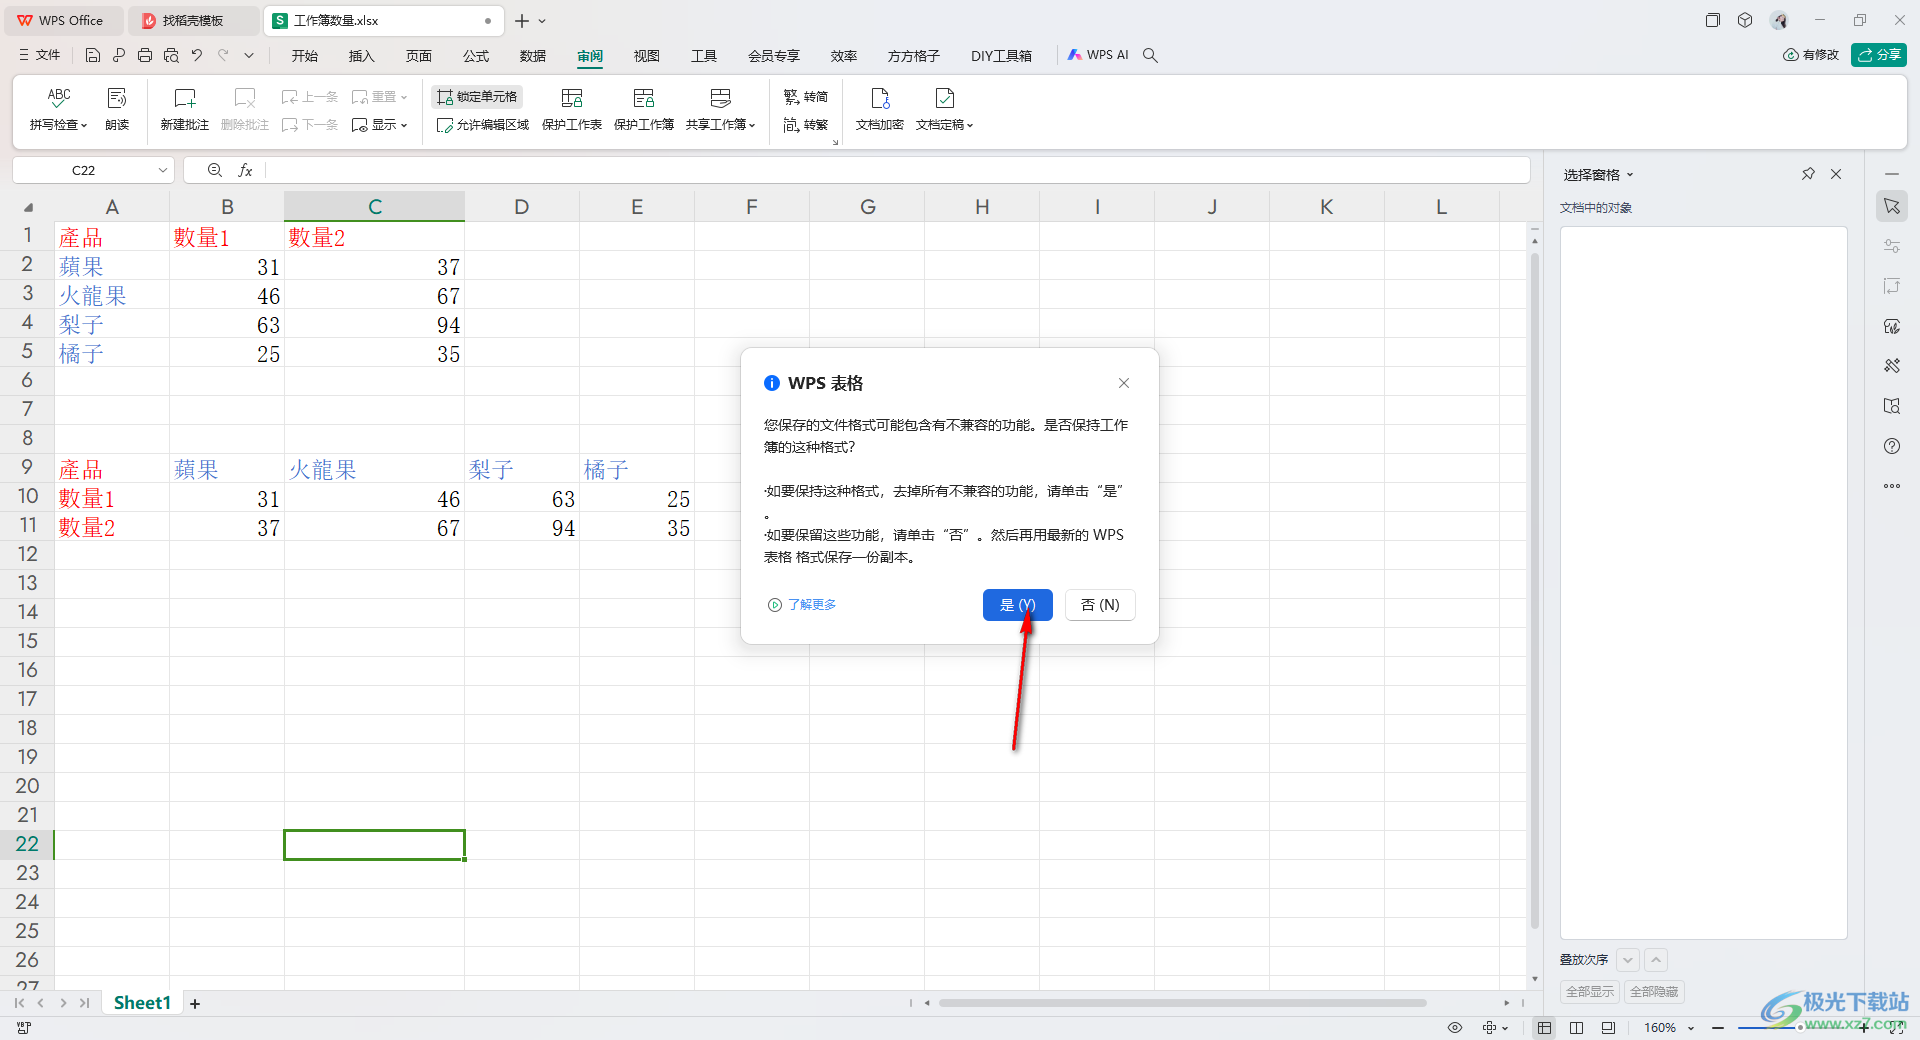The width and height of the screenshot is (1920, 1040).
Task: Click the search magnifier icon in ribbon
Action: (1151, 55)
